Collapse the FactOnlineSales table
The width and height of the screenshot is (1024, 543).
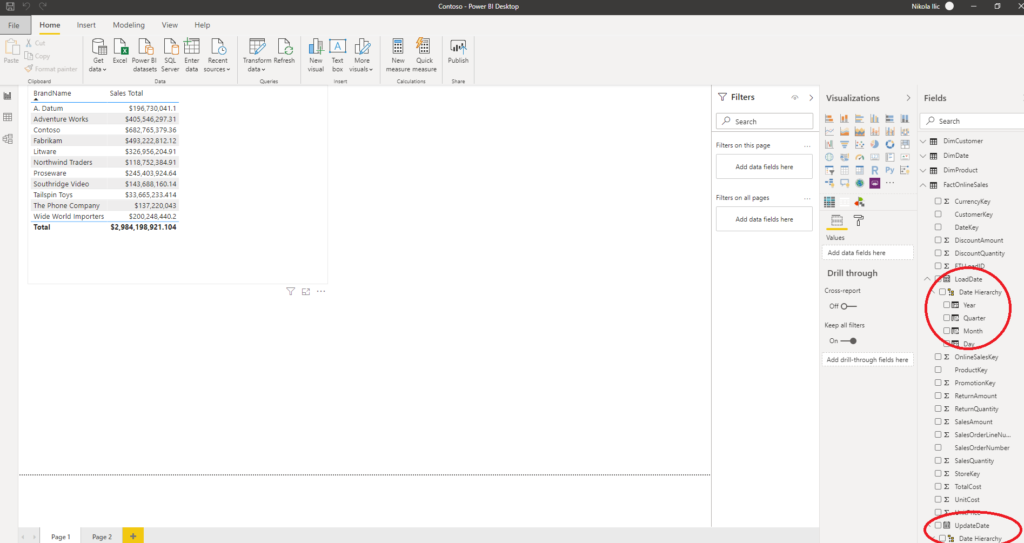click(x=923, y=185)
